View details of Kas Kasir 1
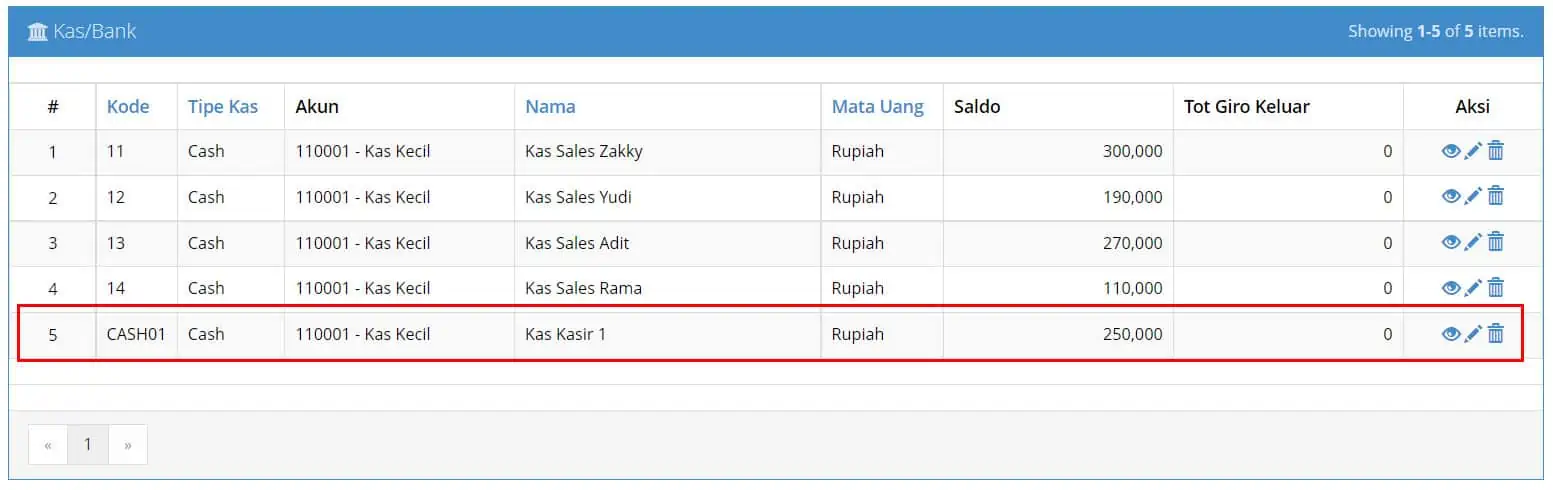Screen dimensions: 1553x490 coord(1451,334)
